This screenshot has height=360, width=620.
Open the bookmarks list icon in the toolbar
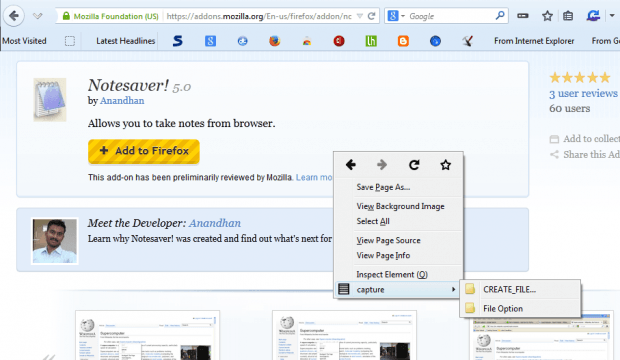coord(568,16)
